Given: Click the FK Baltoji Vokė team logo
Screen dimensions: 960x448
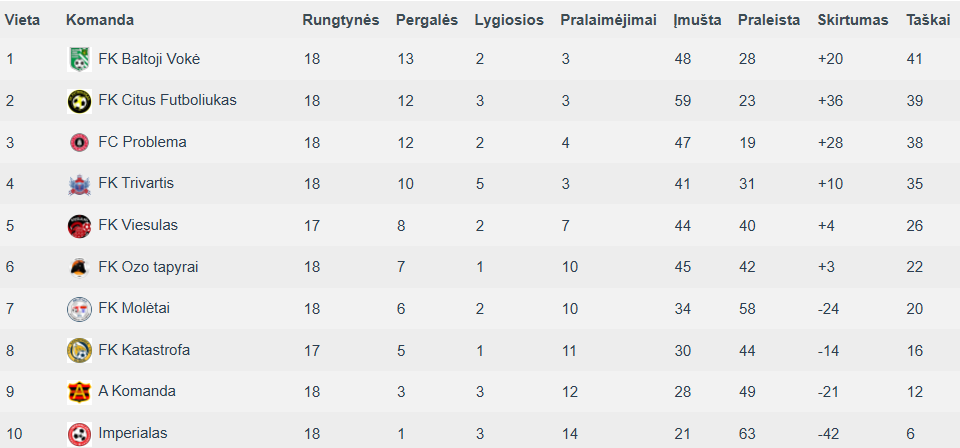Looking at the screenshot, I should pos(79,59).
